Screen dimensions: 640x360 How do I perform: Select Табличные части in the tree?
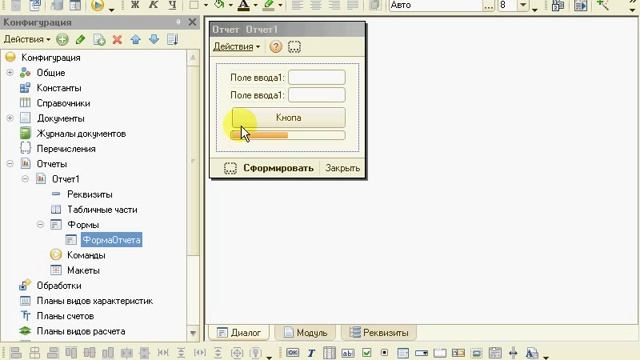coord(102,210)
